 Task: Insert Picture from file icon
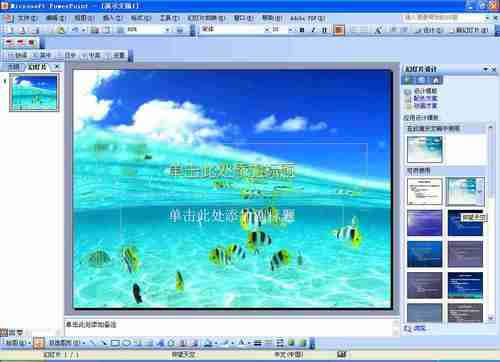(x=194, y=343)
